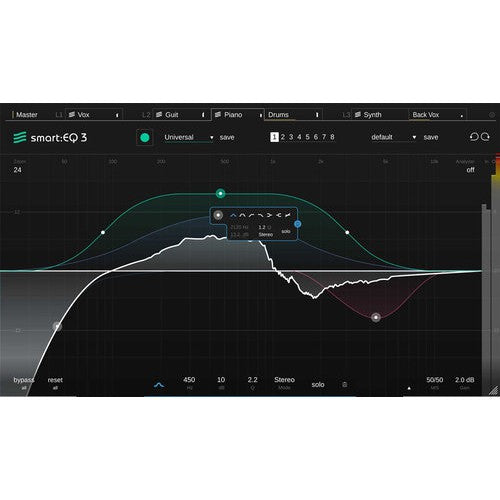The height and width of the screenshot is (500, 500).
Task: Save the Universal profile
Action: click(227, 137)
